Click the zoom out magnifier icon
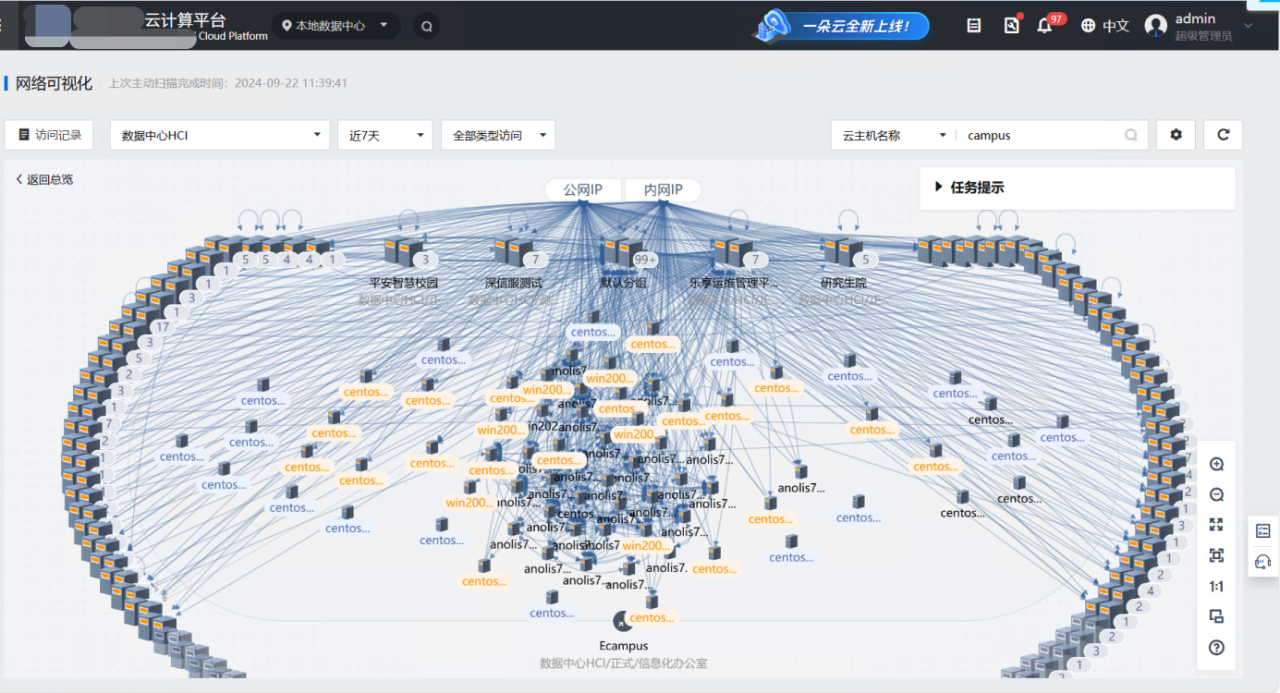Image resolution: width=1280 pixels, height=693 pixels. pyautogui.click(x=1216, y=495)
